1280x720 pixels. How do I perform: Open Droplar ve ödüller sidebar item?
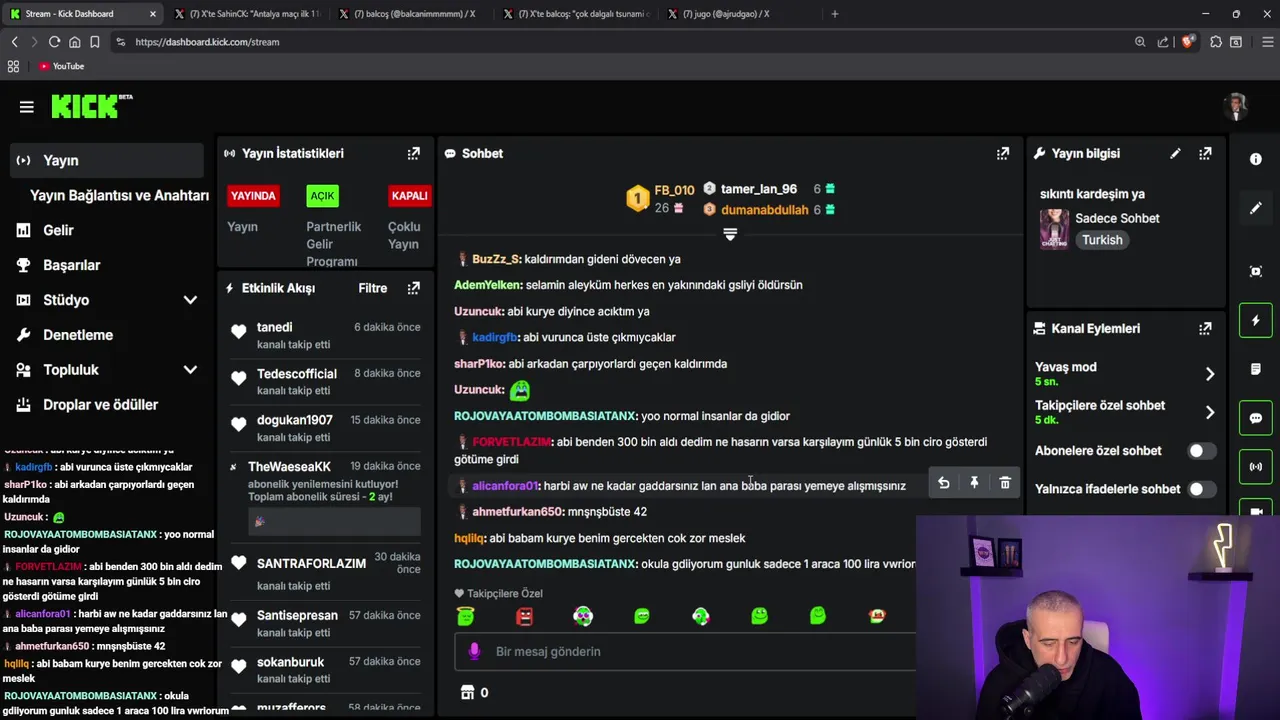point(100,405)
